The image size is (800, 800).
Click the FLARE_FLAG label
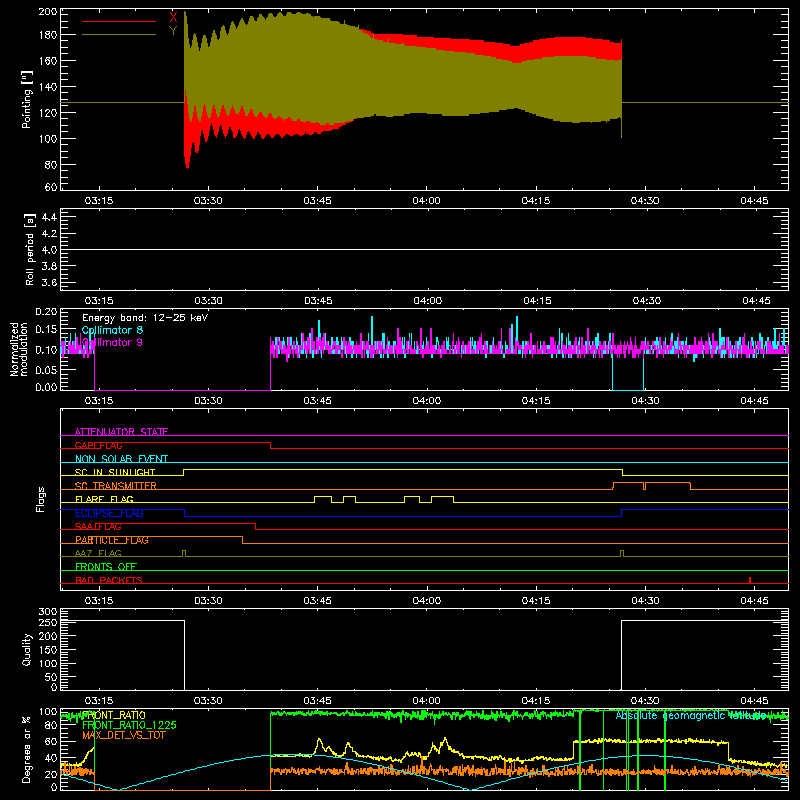point(104,499)
